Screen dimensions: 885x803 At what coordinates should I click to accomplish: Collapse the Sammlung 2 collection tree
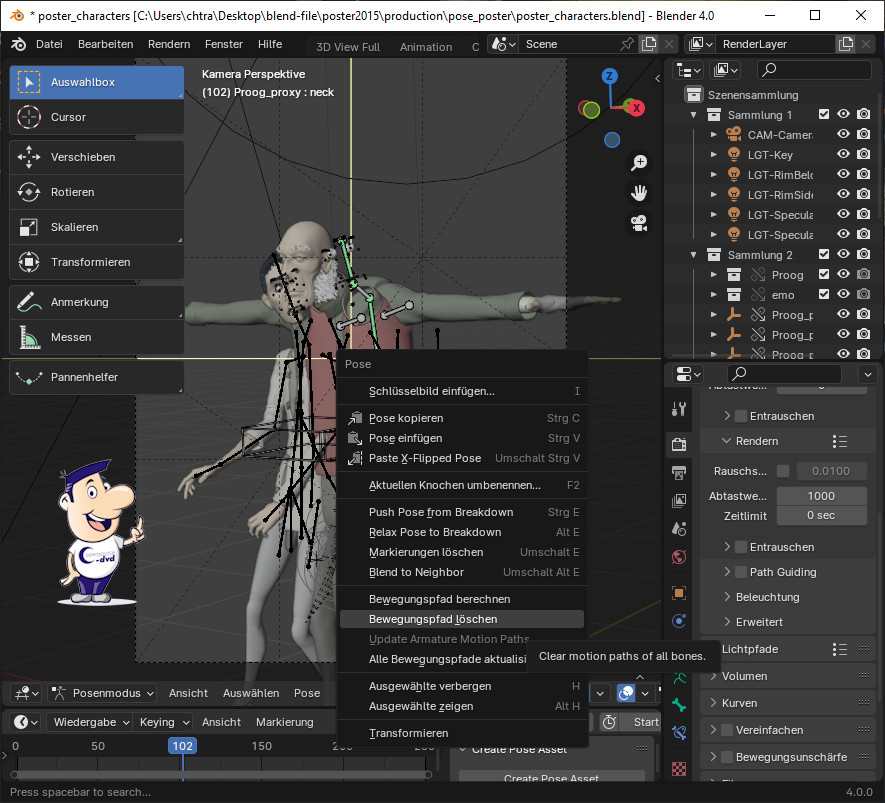[694, 255]
